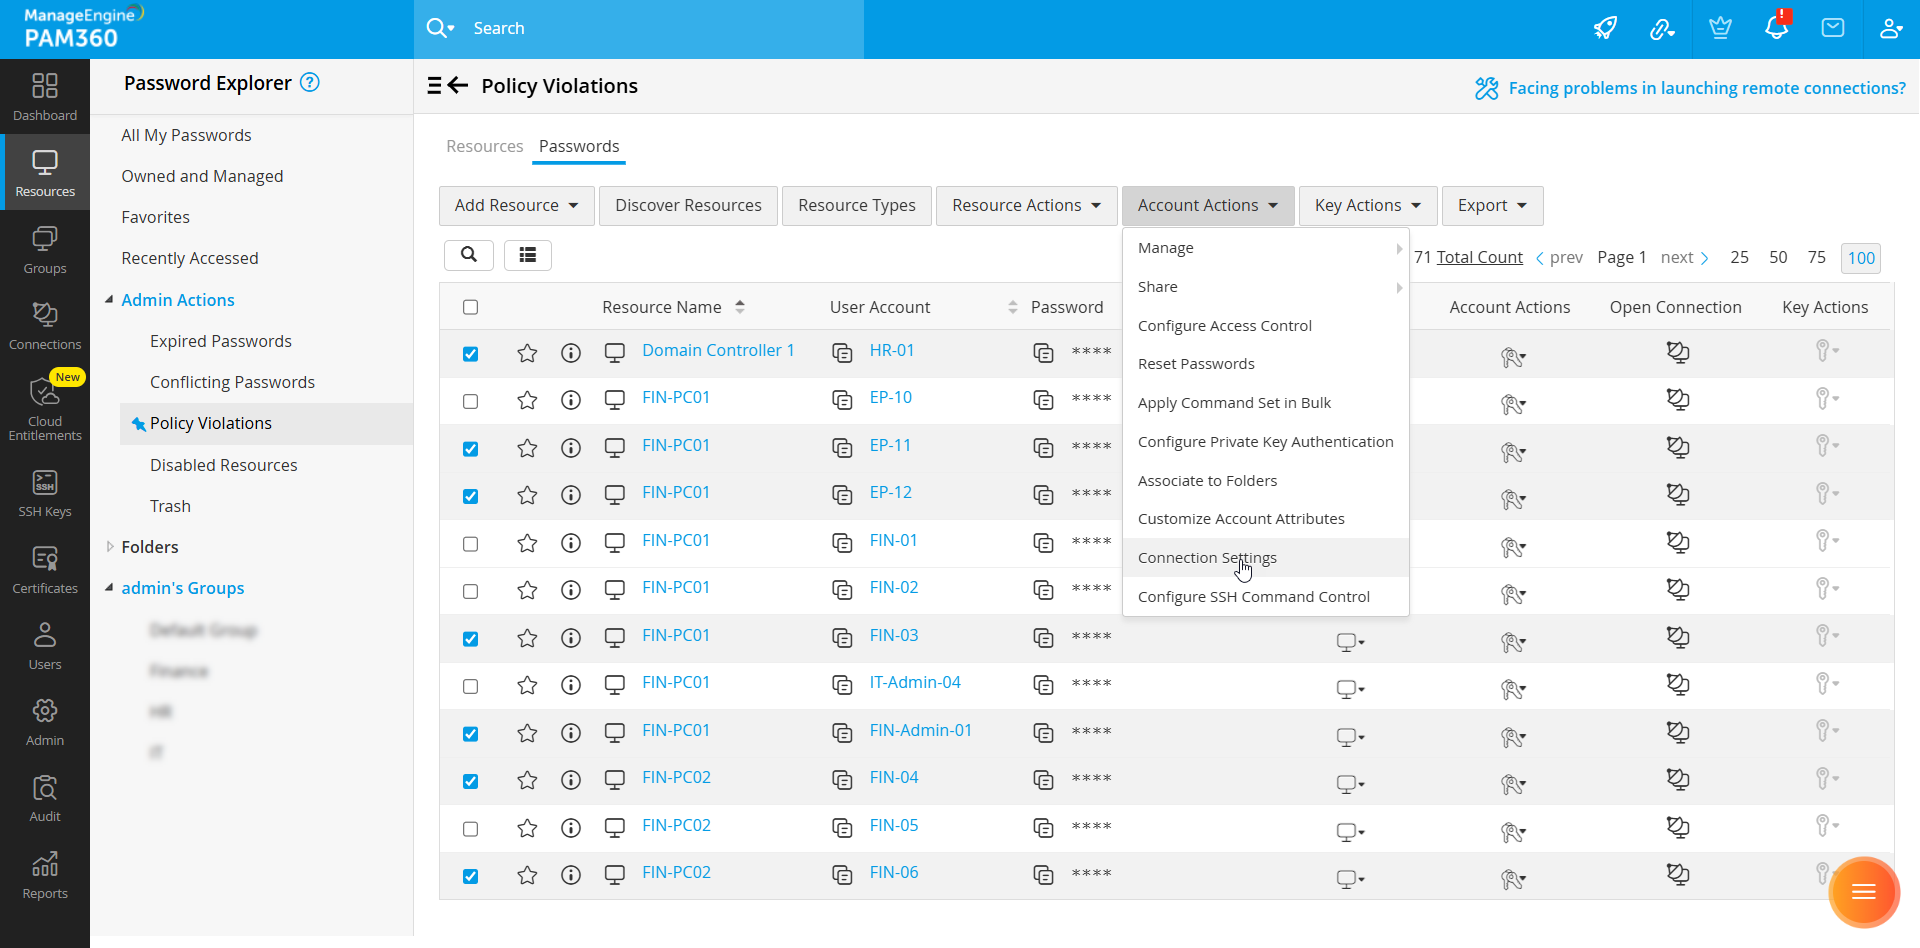Click the orange floating menu button
Viewport: 1920px width, 948px height.
point(1863,892)
